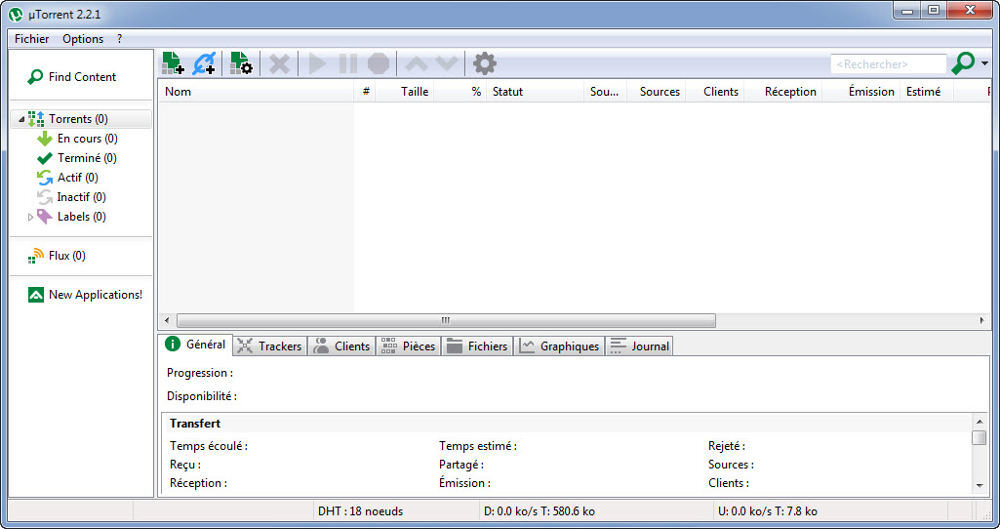Image resolution: width=1000 pixels, height=529 pixels.
Task: Select Find Content in the sidebar
Action: click(x=71, y=77)
